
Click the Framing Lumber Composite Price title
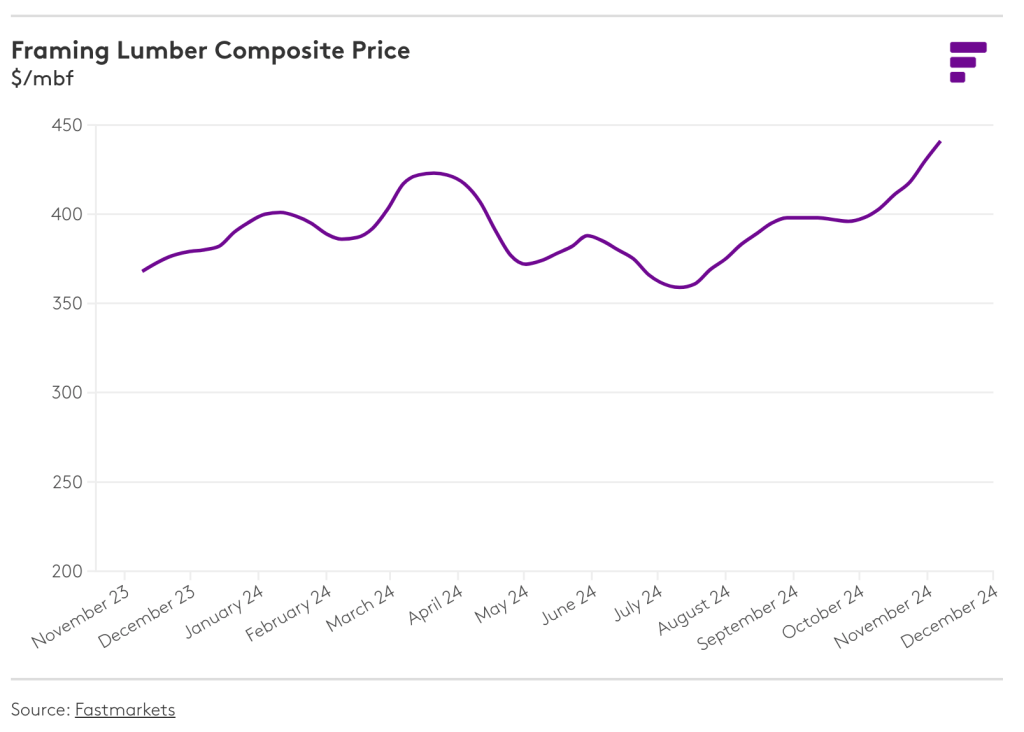pos(210,50)
